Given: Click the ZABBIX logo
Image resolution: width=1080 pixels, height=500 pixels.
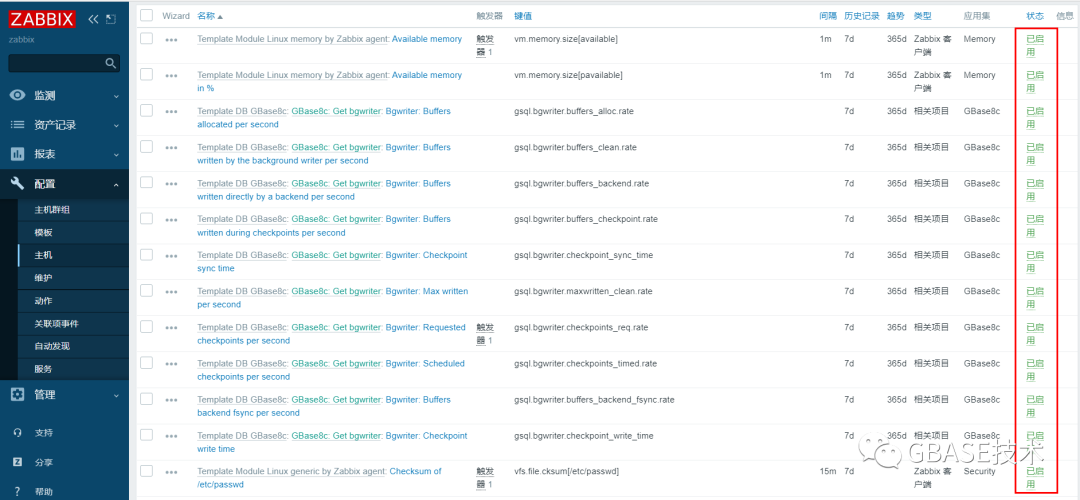Looking at the screenshot, I should (42, 20).
